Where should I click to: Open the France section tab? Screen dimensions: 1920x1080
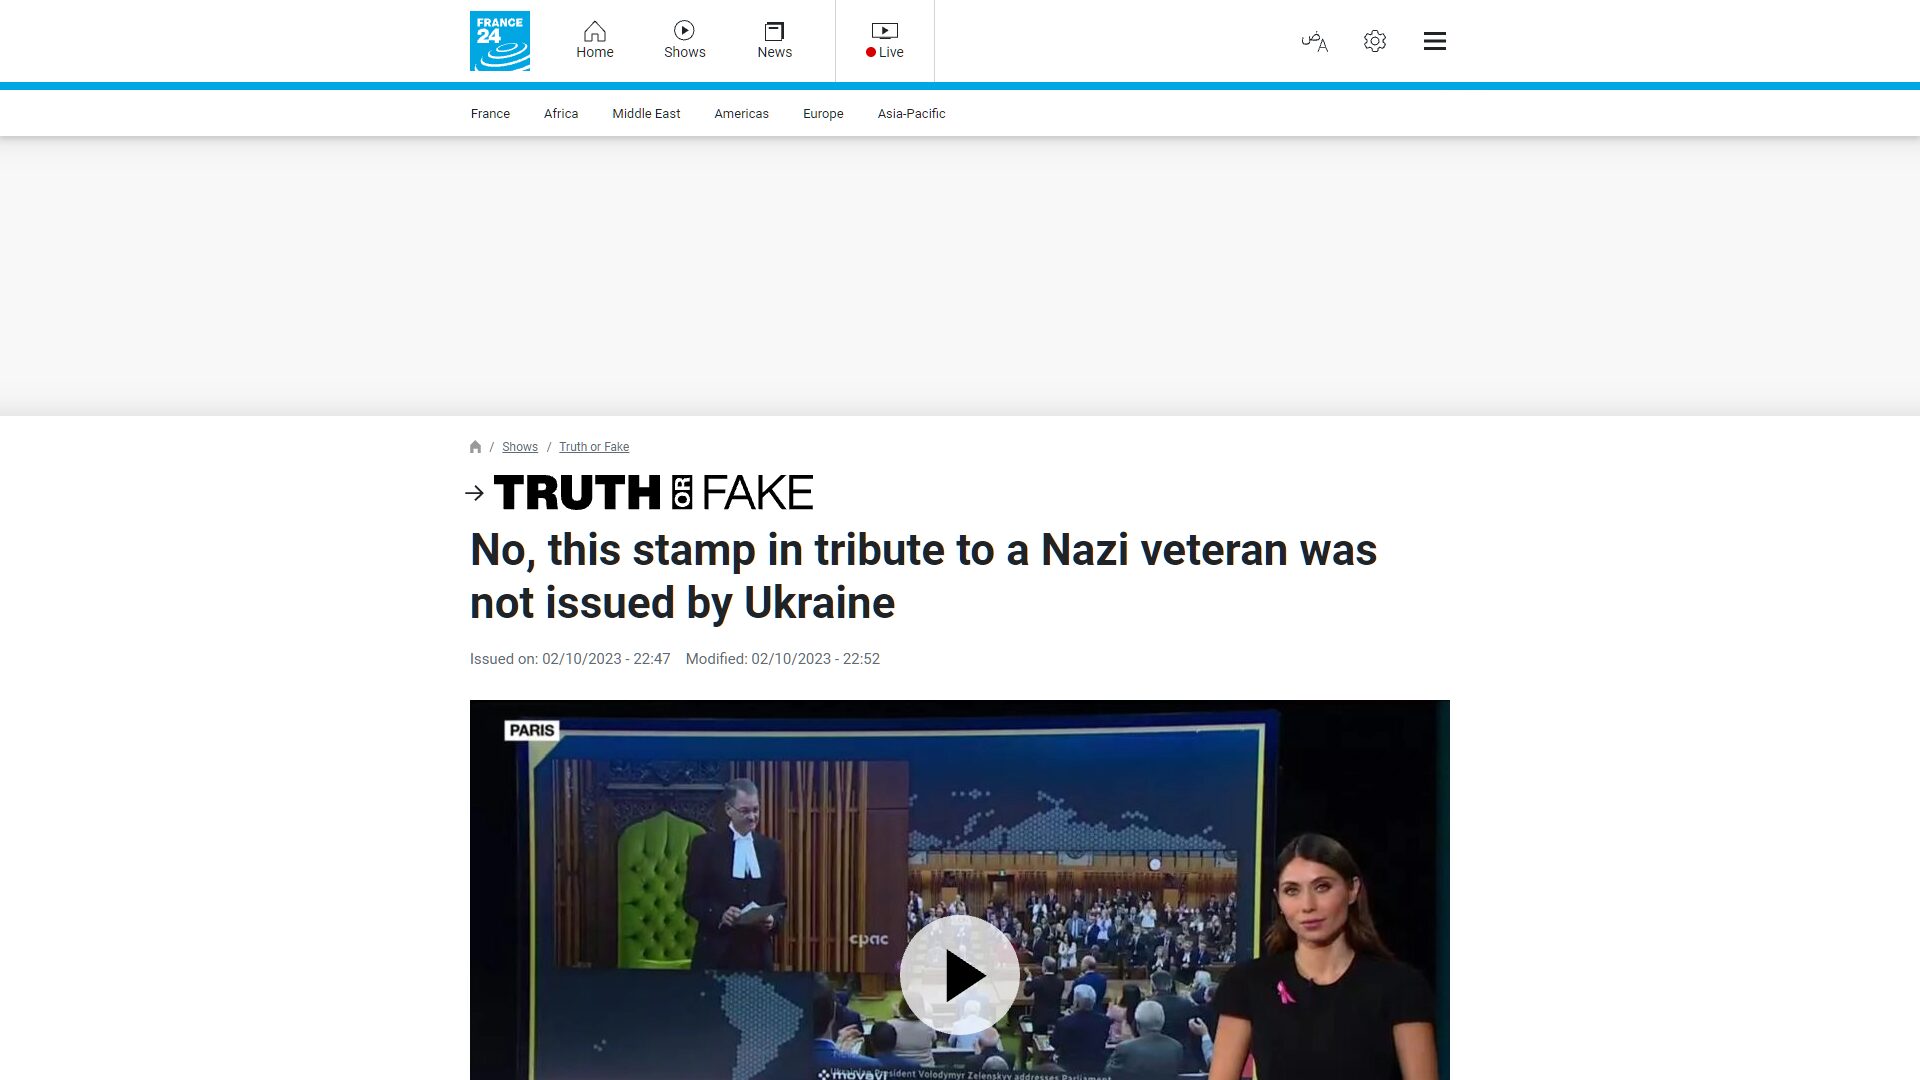(x=490, y=114)
